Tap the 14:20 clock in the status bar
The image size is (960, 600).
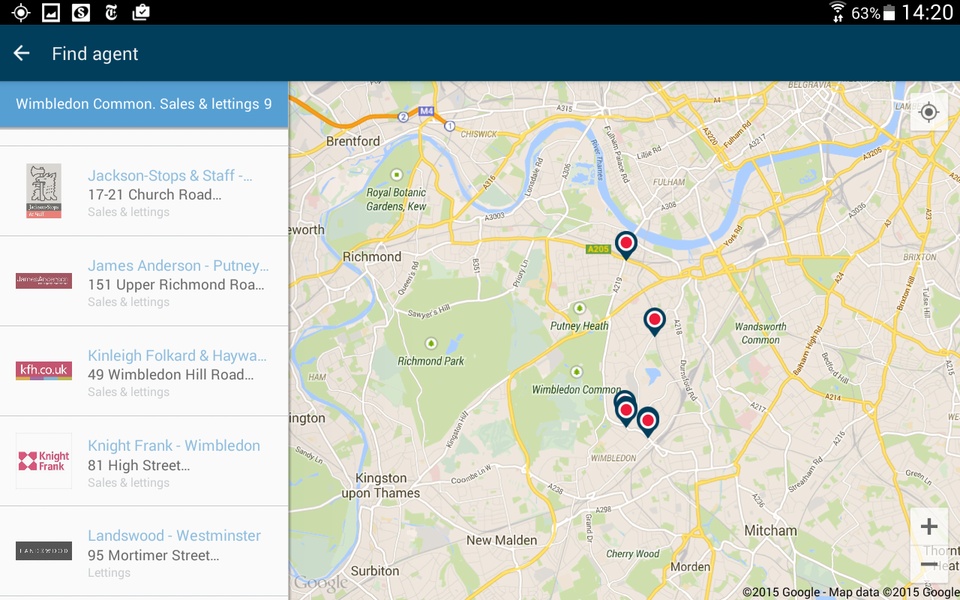(927, 12)
